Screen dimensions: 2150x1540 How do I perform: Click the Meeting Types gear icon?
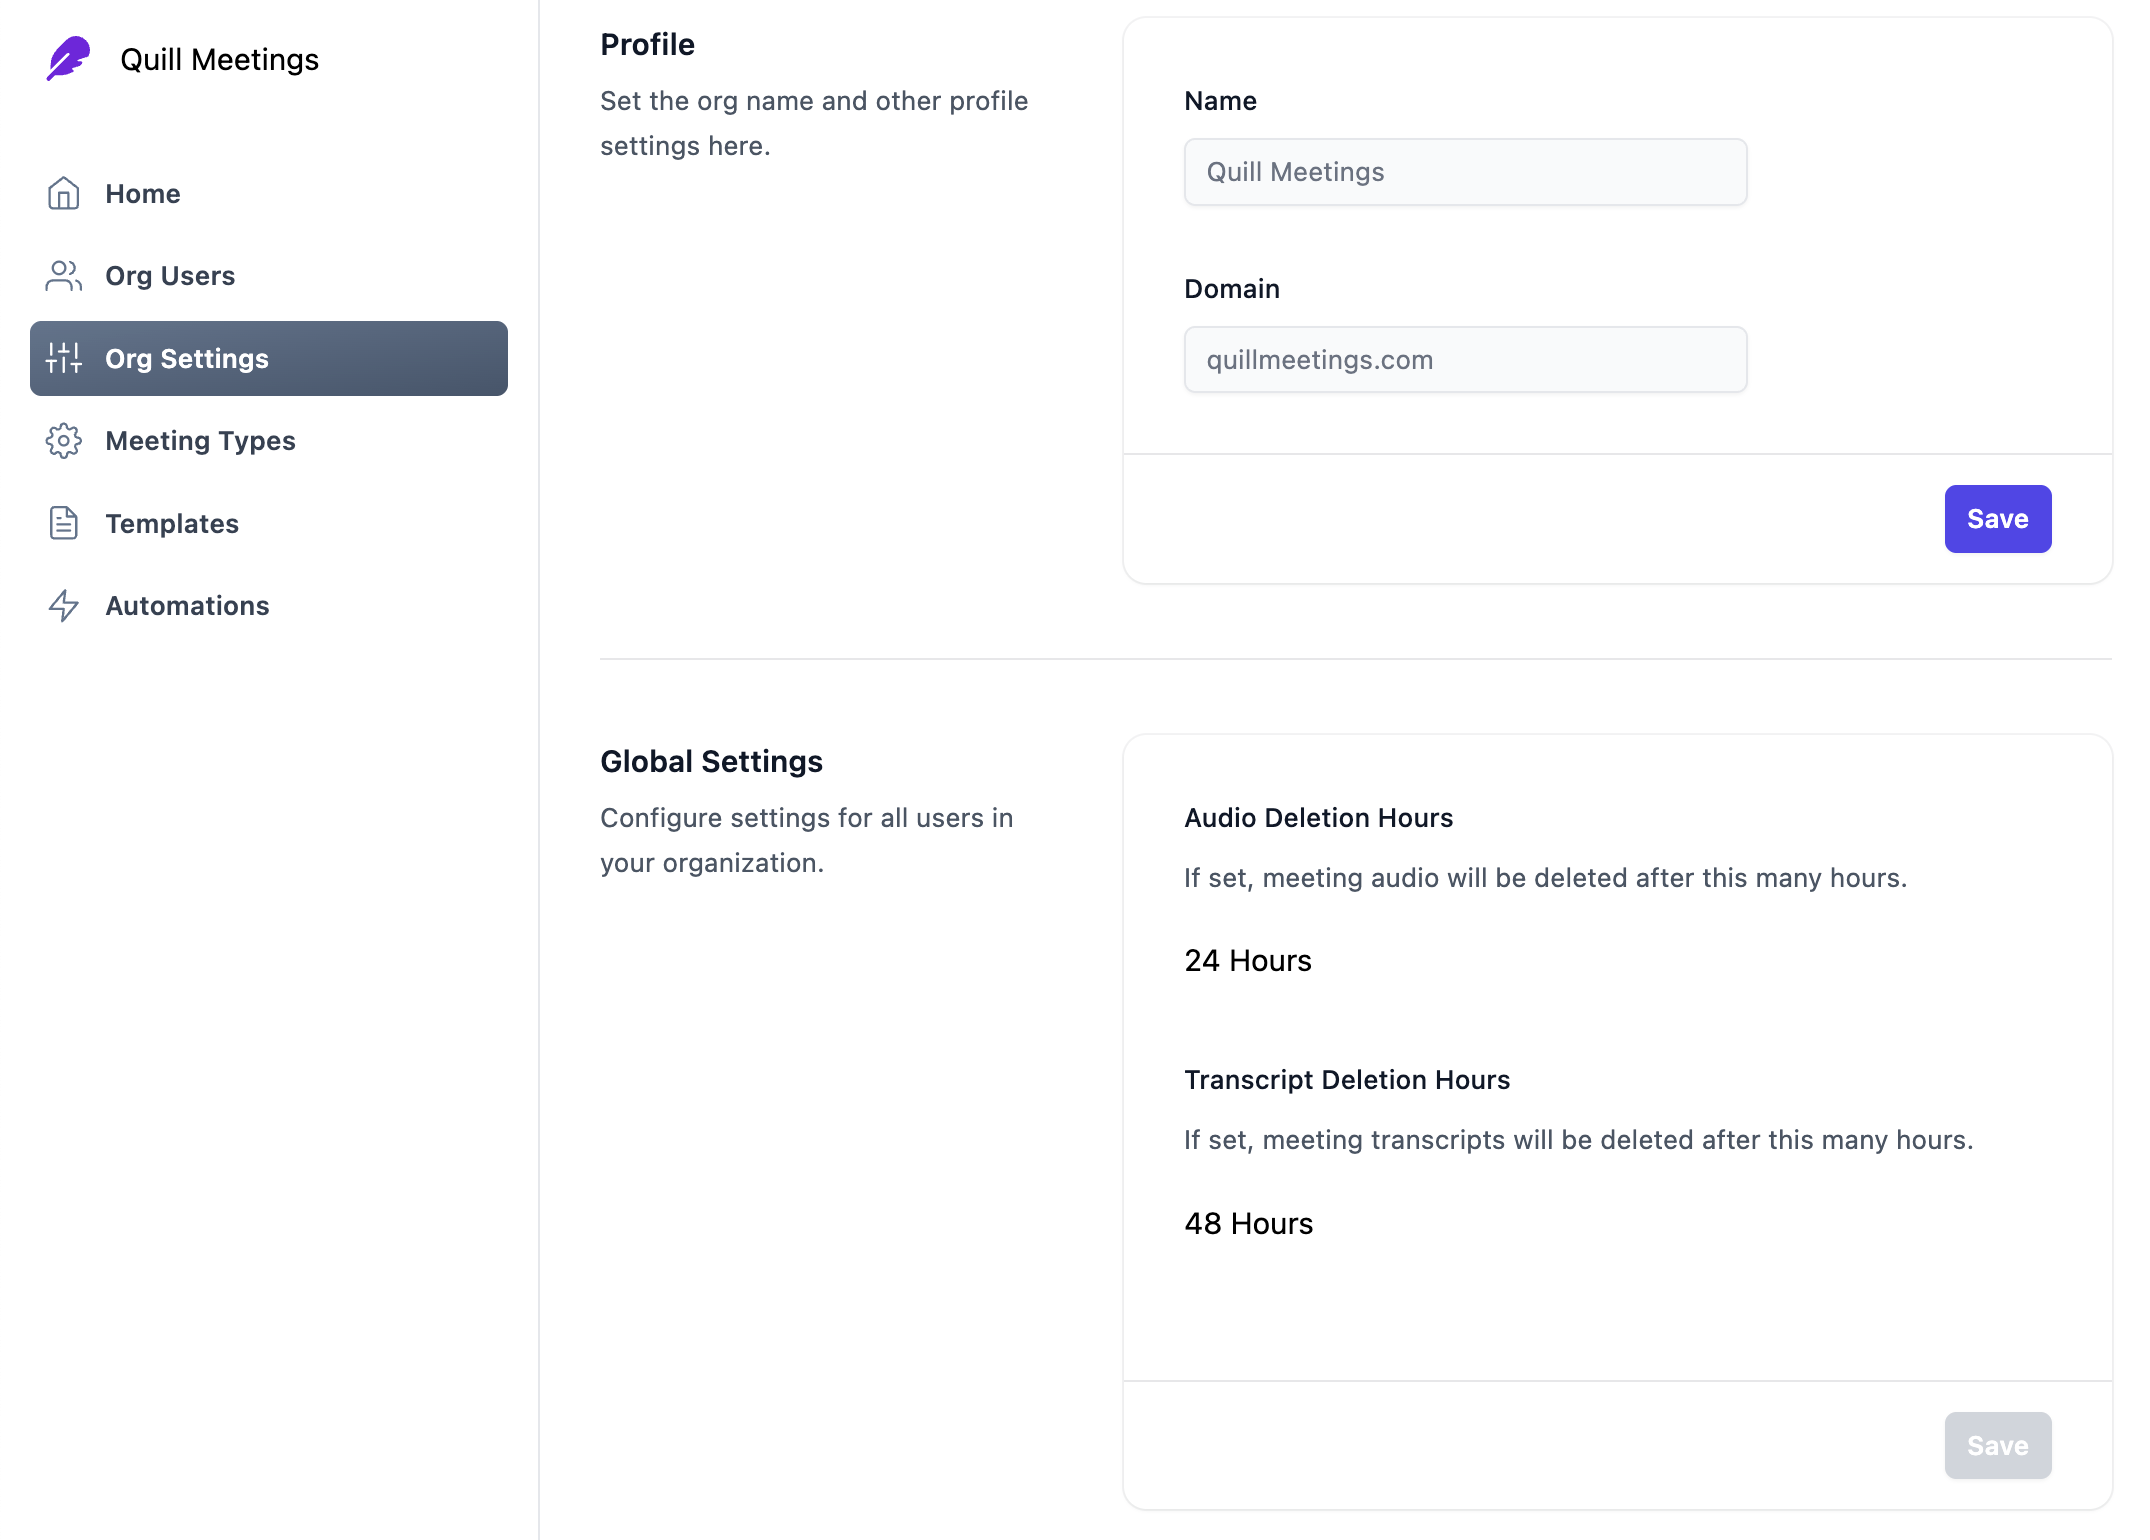click(x=63, y=441)
